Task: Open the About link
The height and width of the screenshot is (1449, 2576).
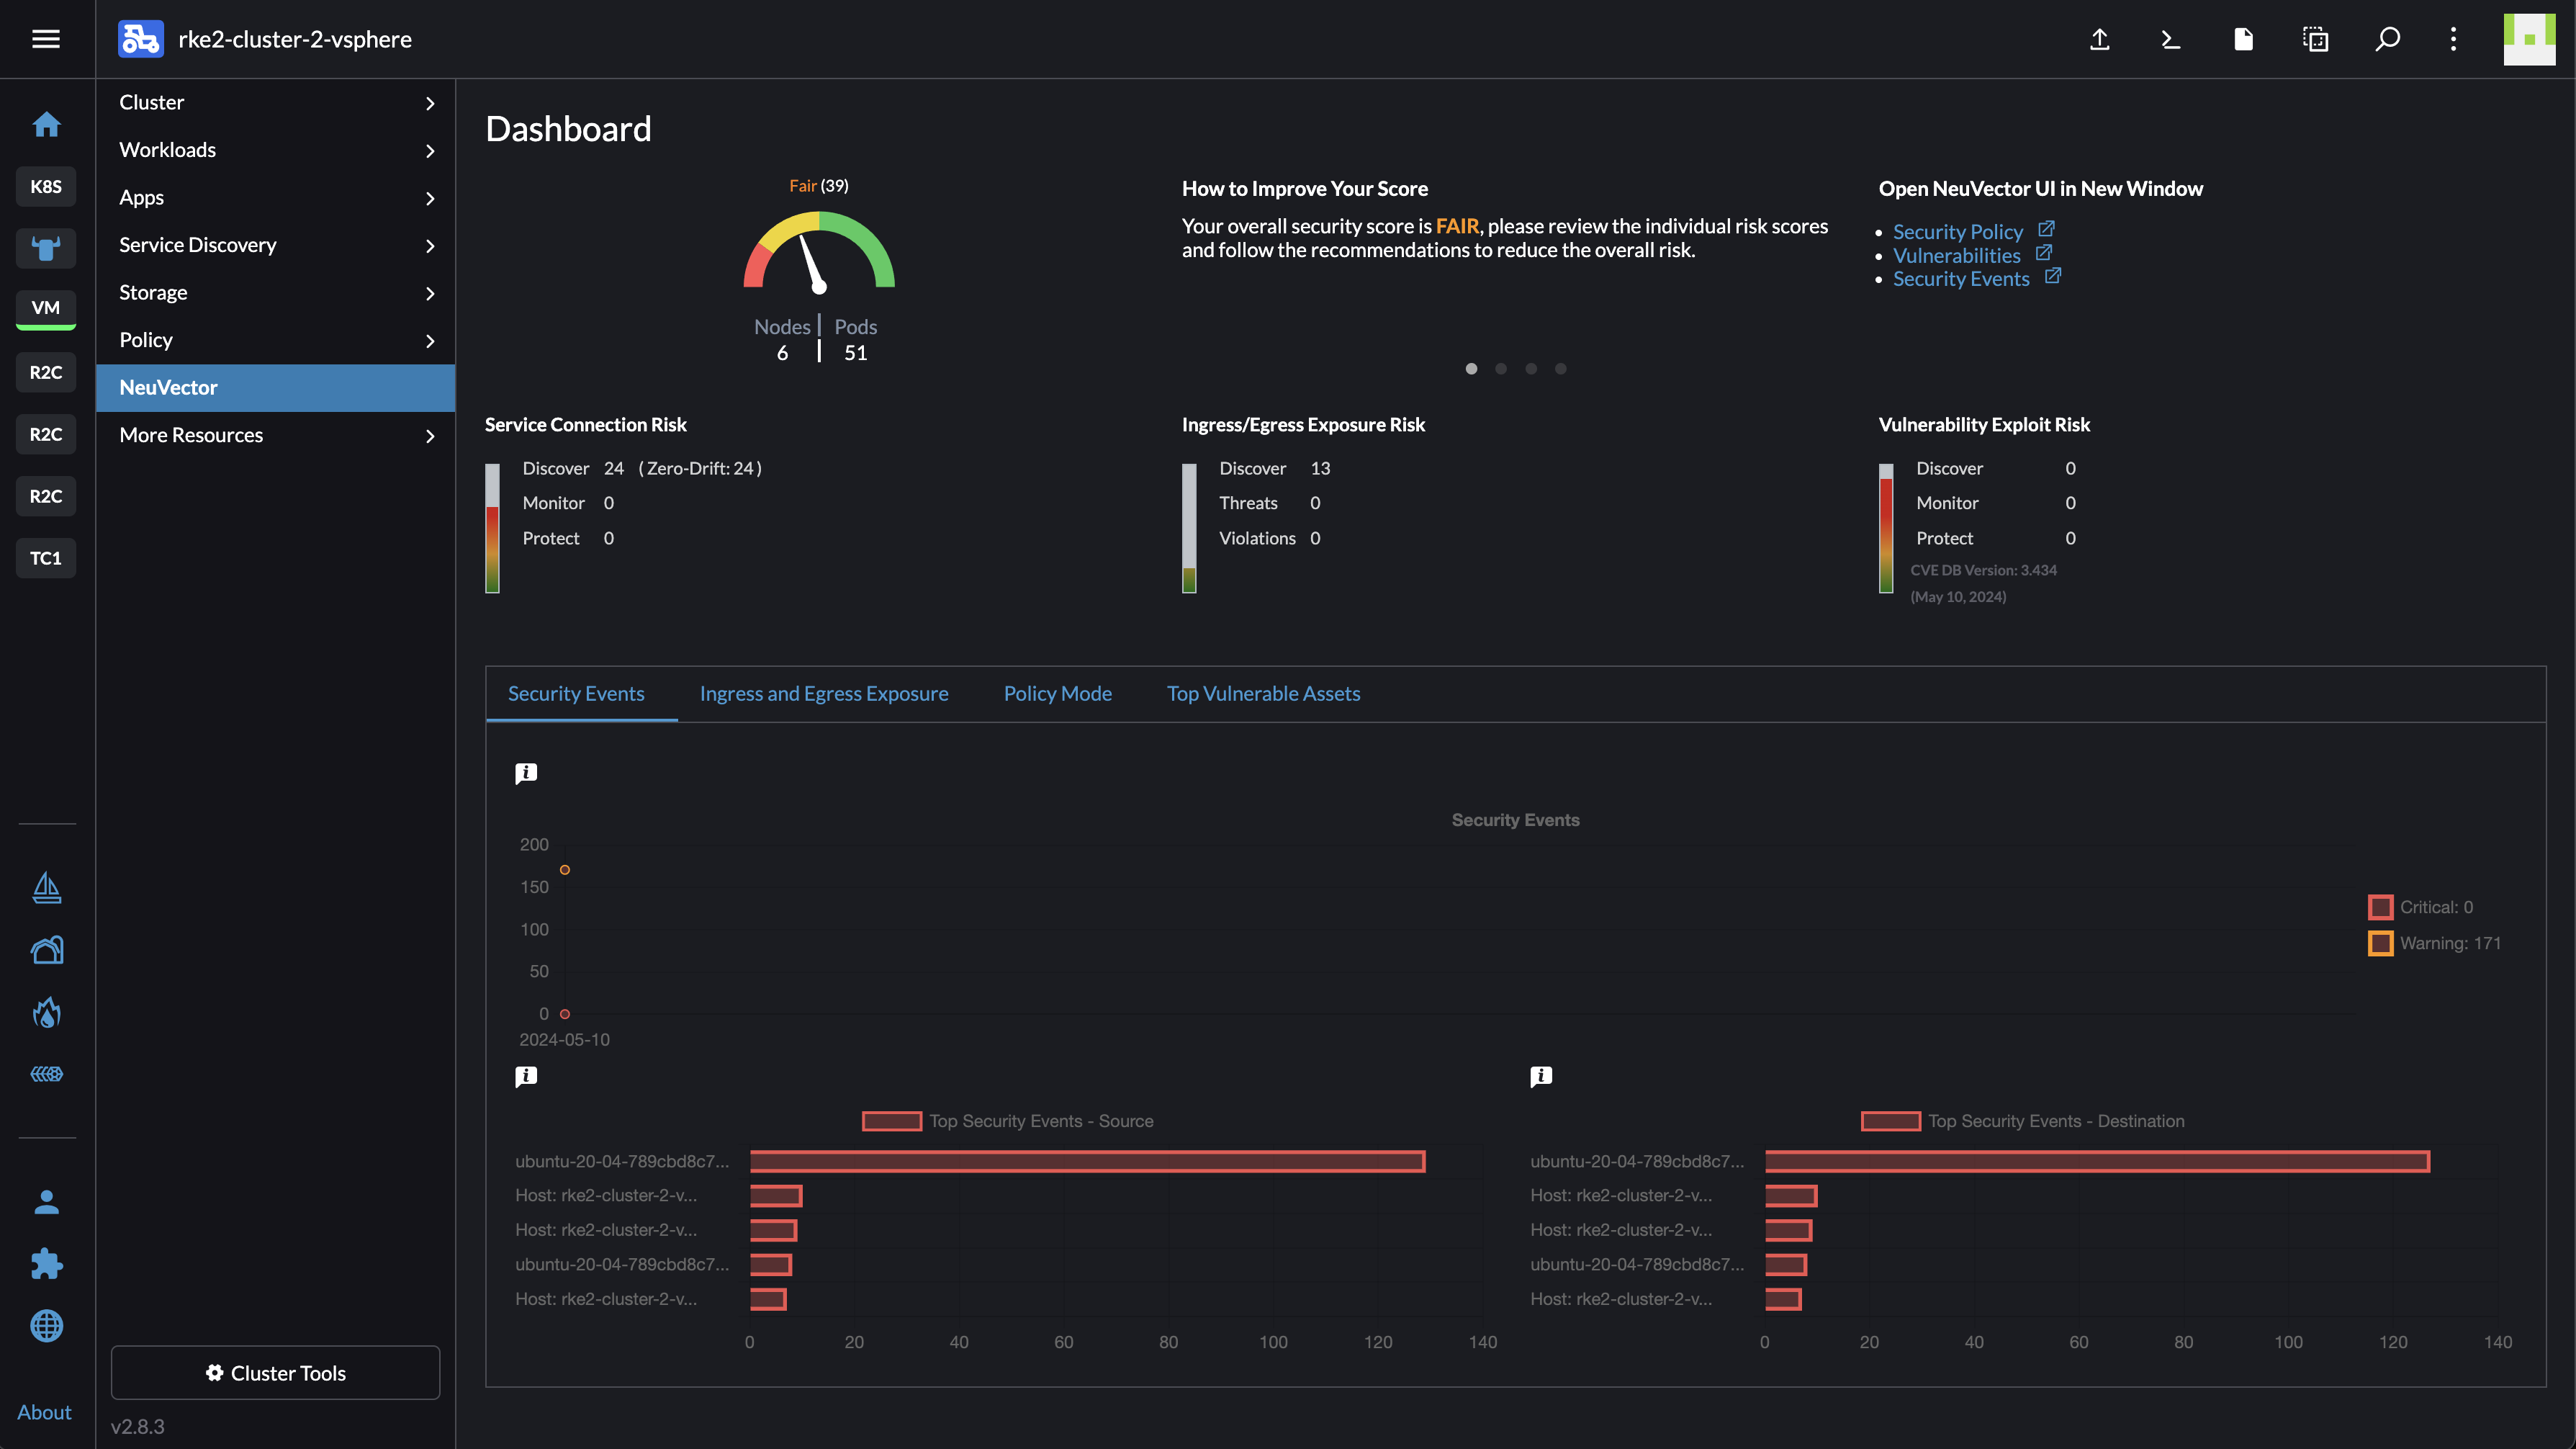Action: click(x=44, y=1412)
